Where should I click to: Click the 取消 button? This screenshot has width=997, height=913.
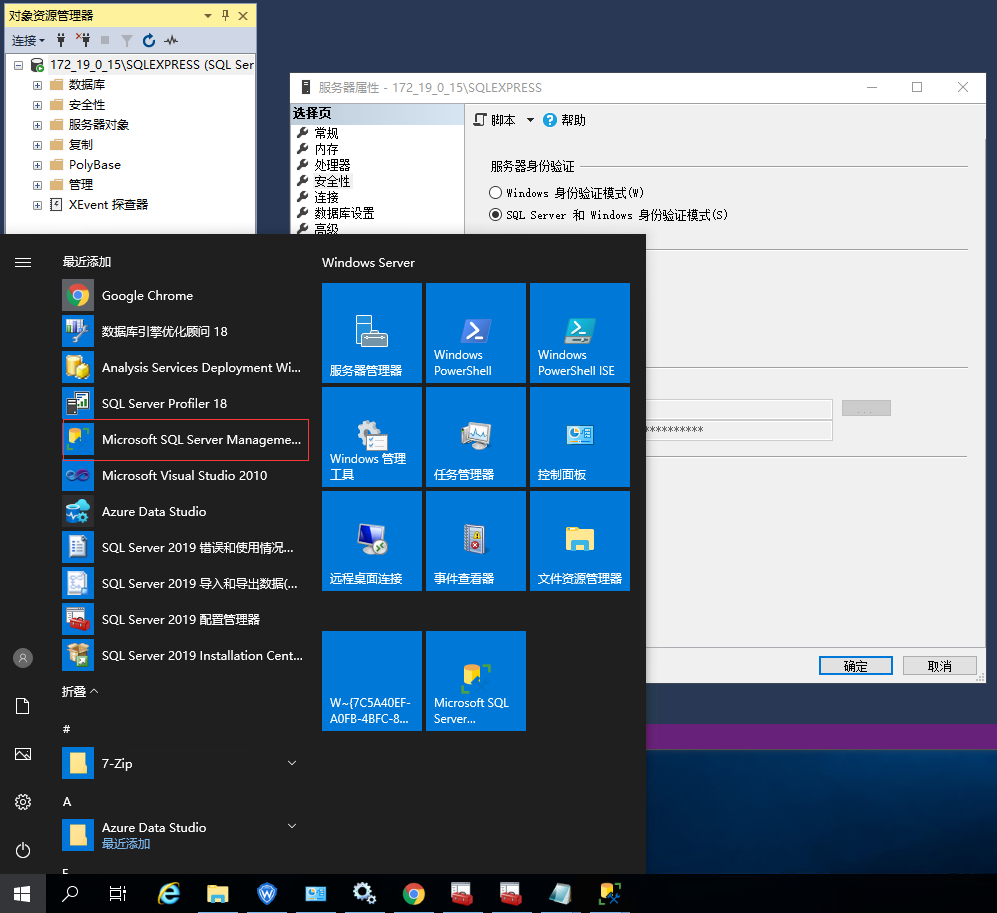click(x=939, y=666)
